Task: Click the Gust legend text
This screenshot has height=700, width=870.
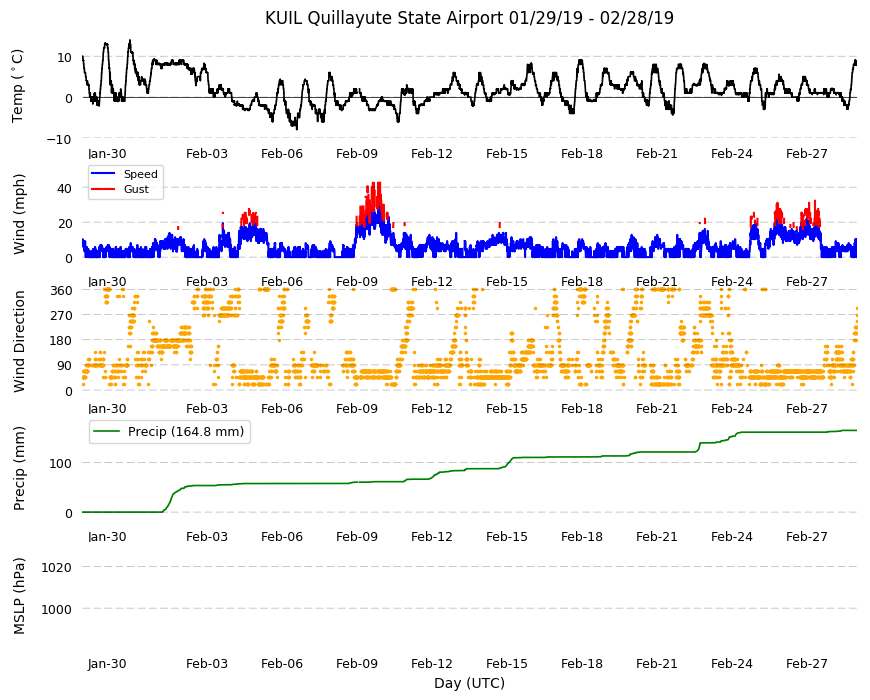Action: 136,189
